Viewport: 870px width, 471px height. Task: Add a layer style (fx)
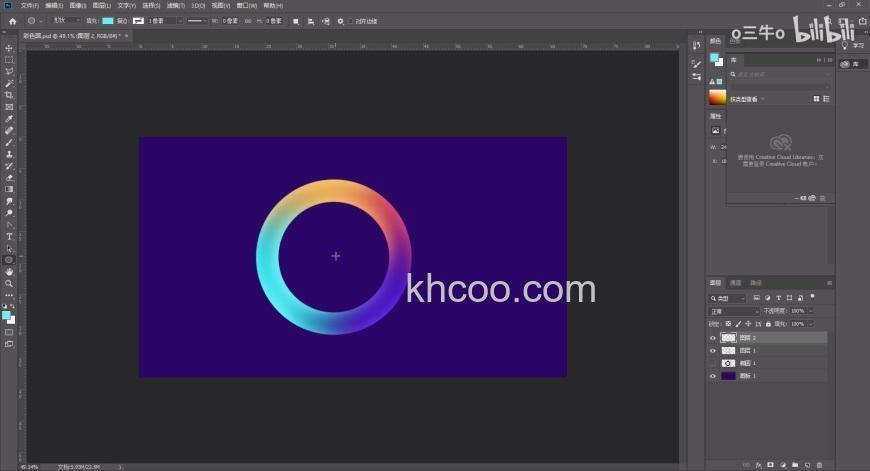[758, 465]
